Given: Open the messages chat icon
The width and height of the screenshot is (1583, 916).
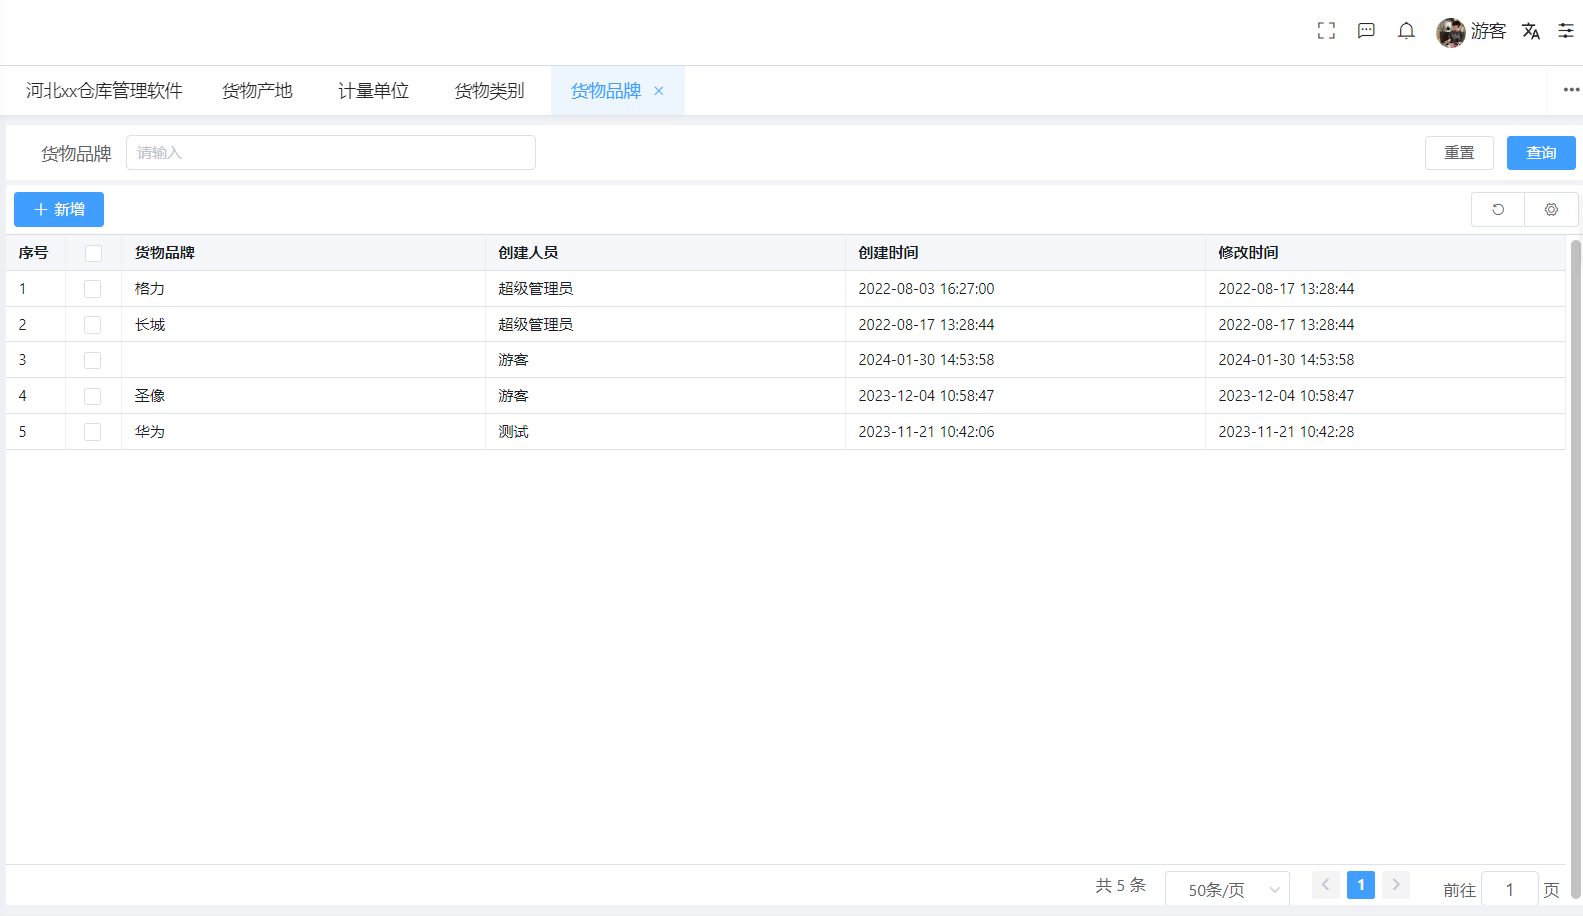Looking at the screenshot, I should point(1366,31).
